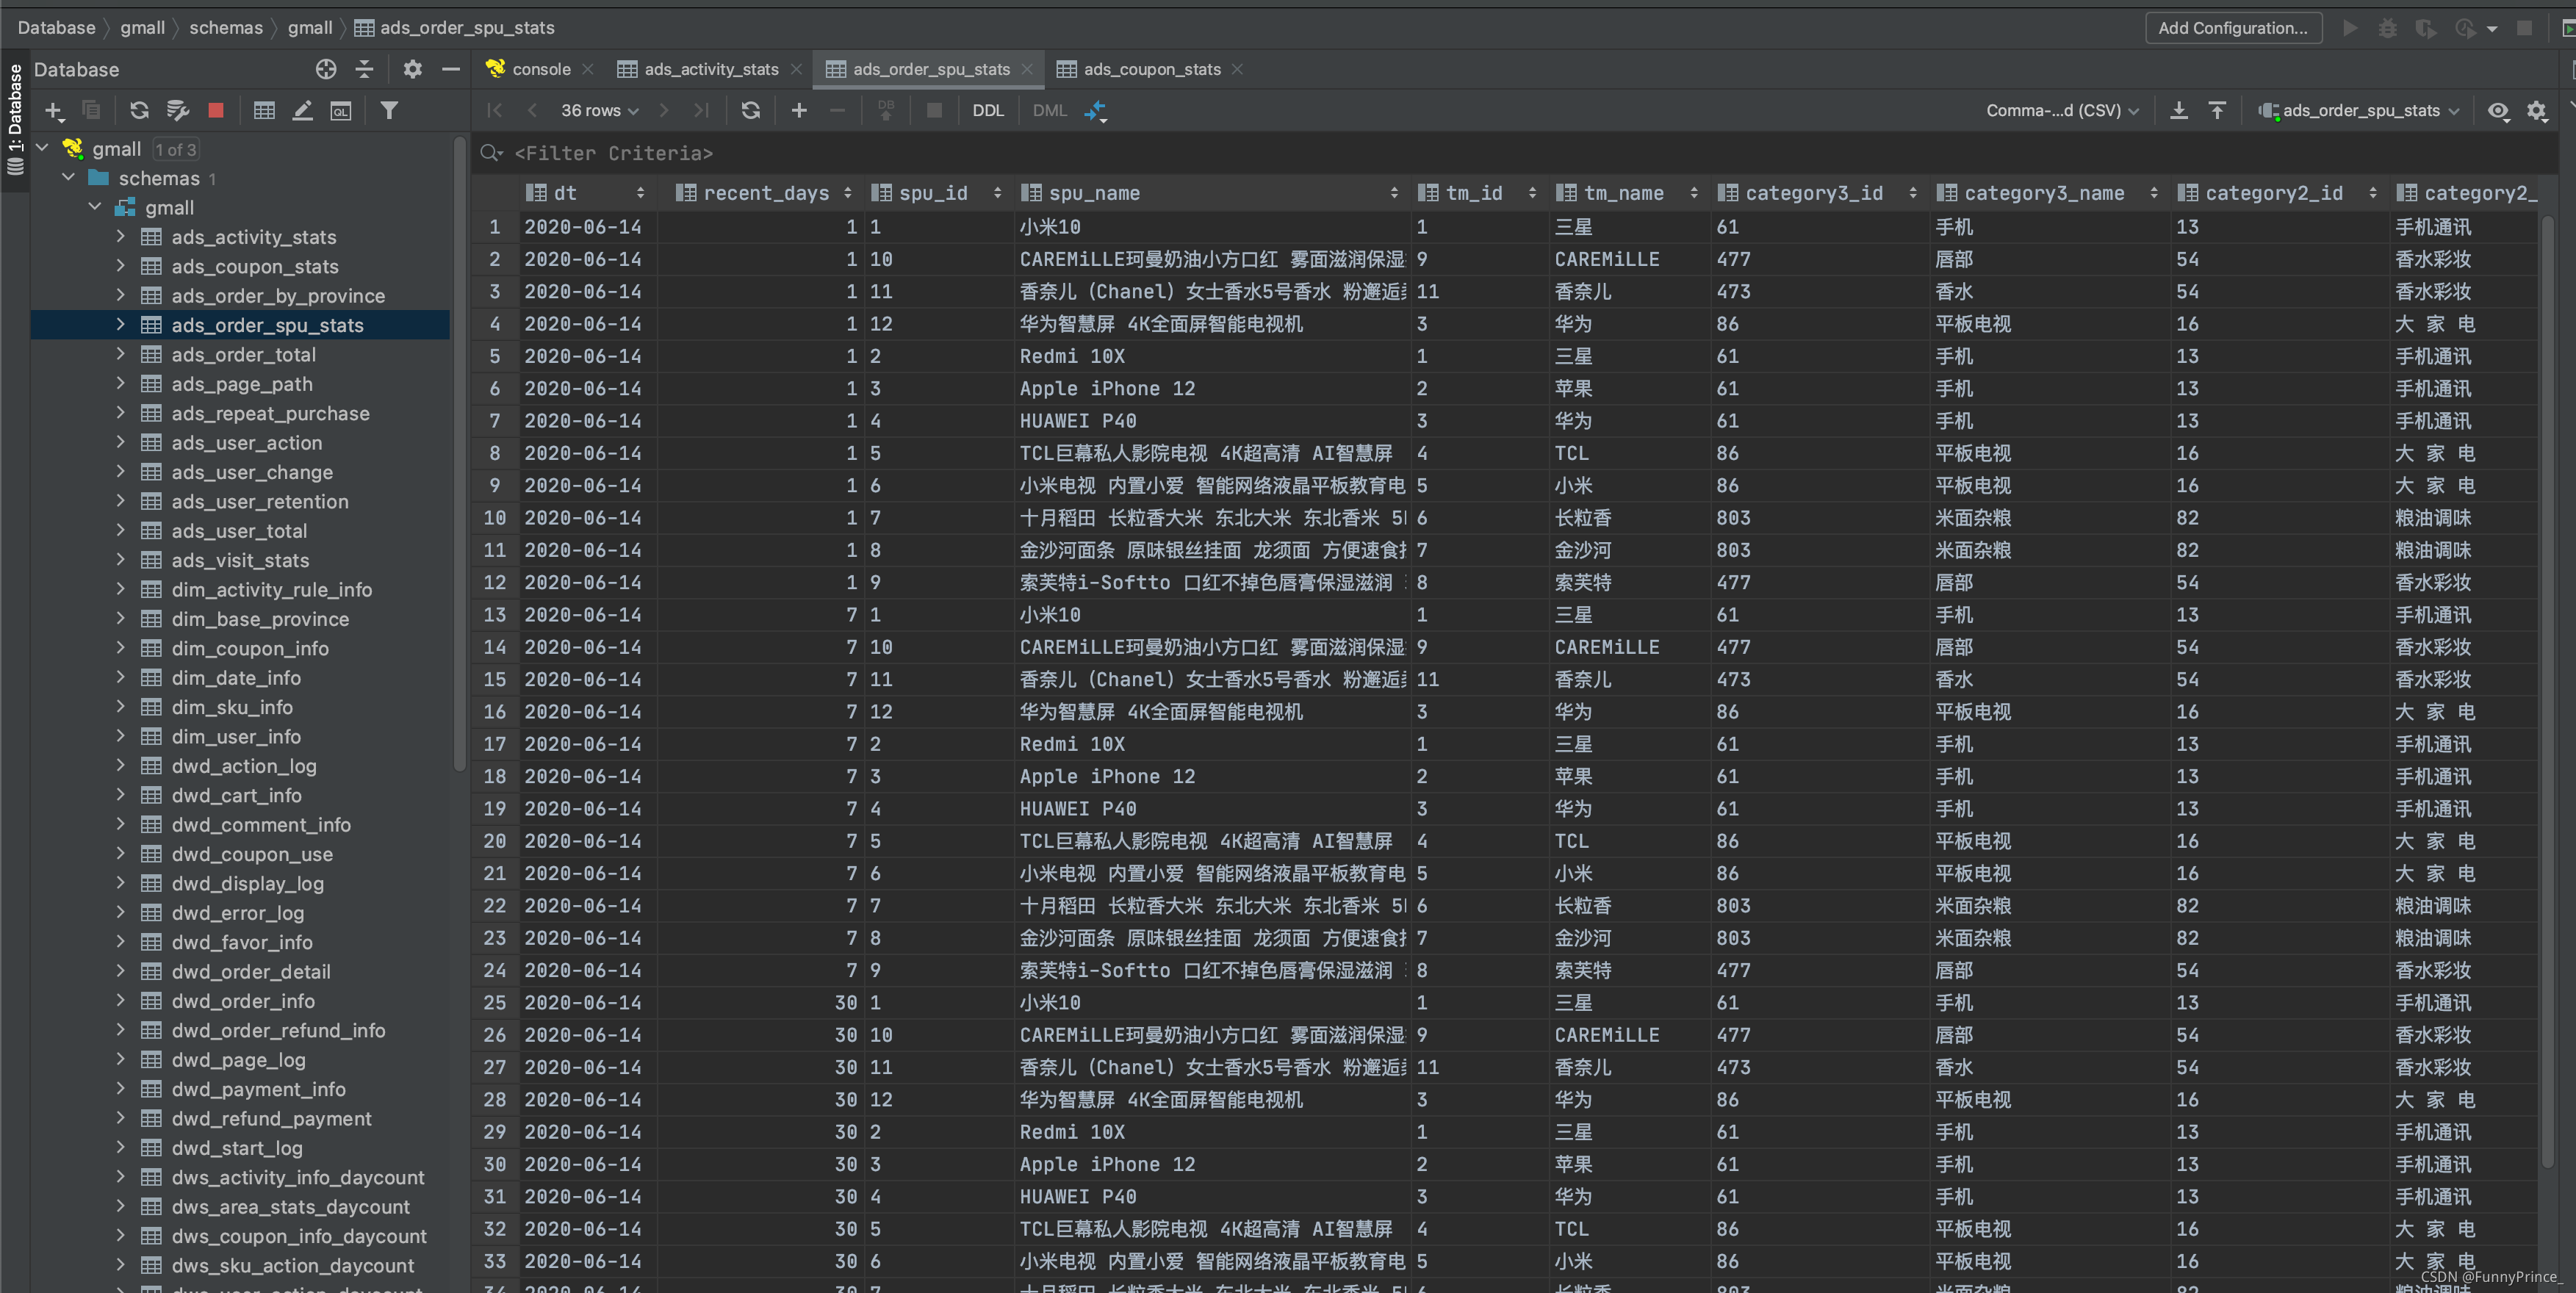Select the dws_area_stats_daycount table
This screenshot has height=1293, width=2576.
[x=290, y=1207]
